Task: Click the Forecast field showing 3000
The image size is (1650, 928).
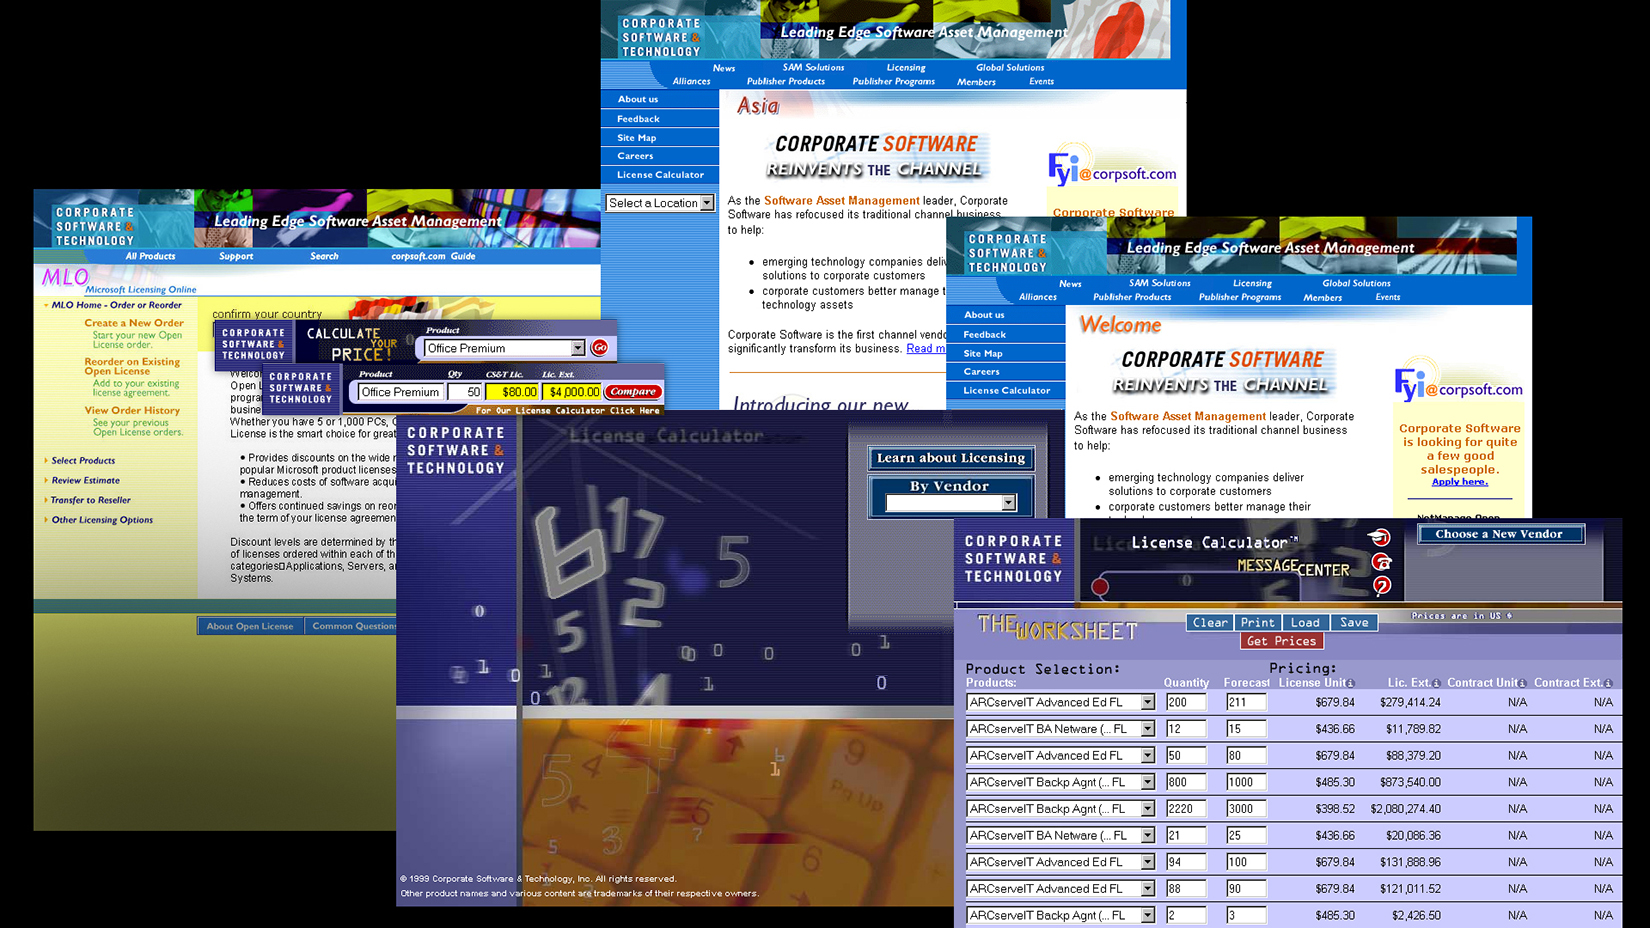Action: (x=1246, y=809)
